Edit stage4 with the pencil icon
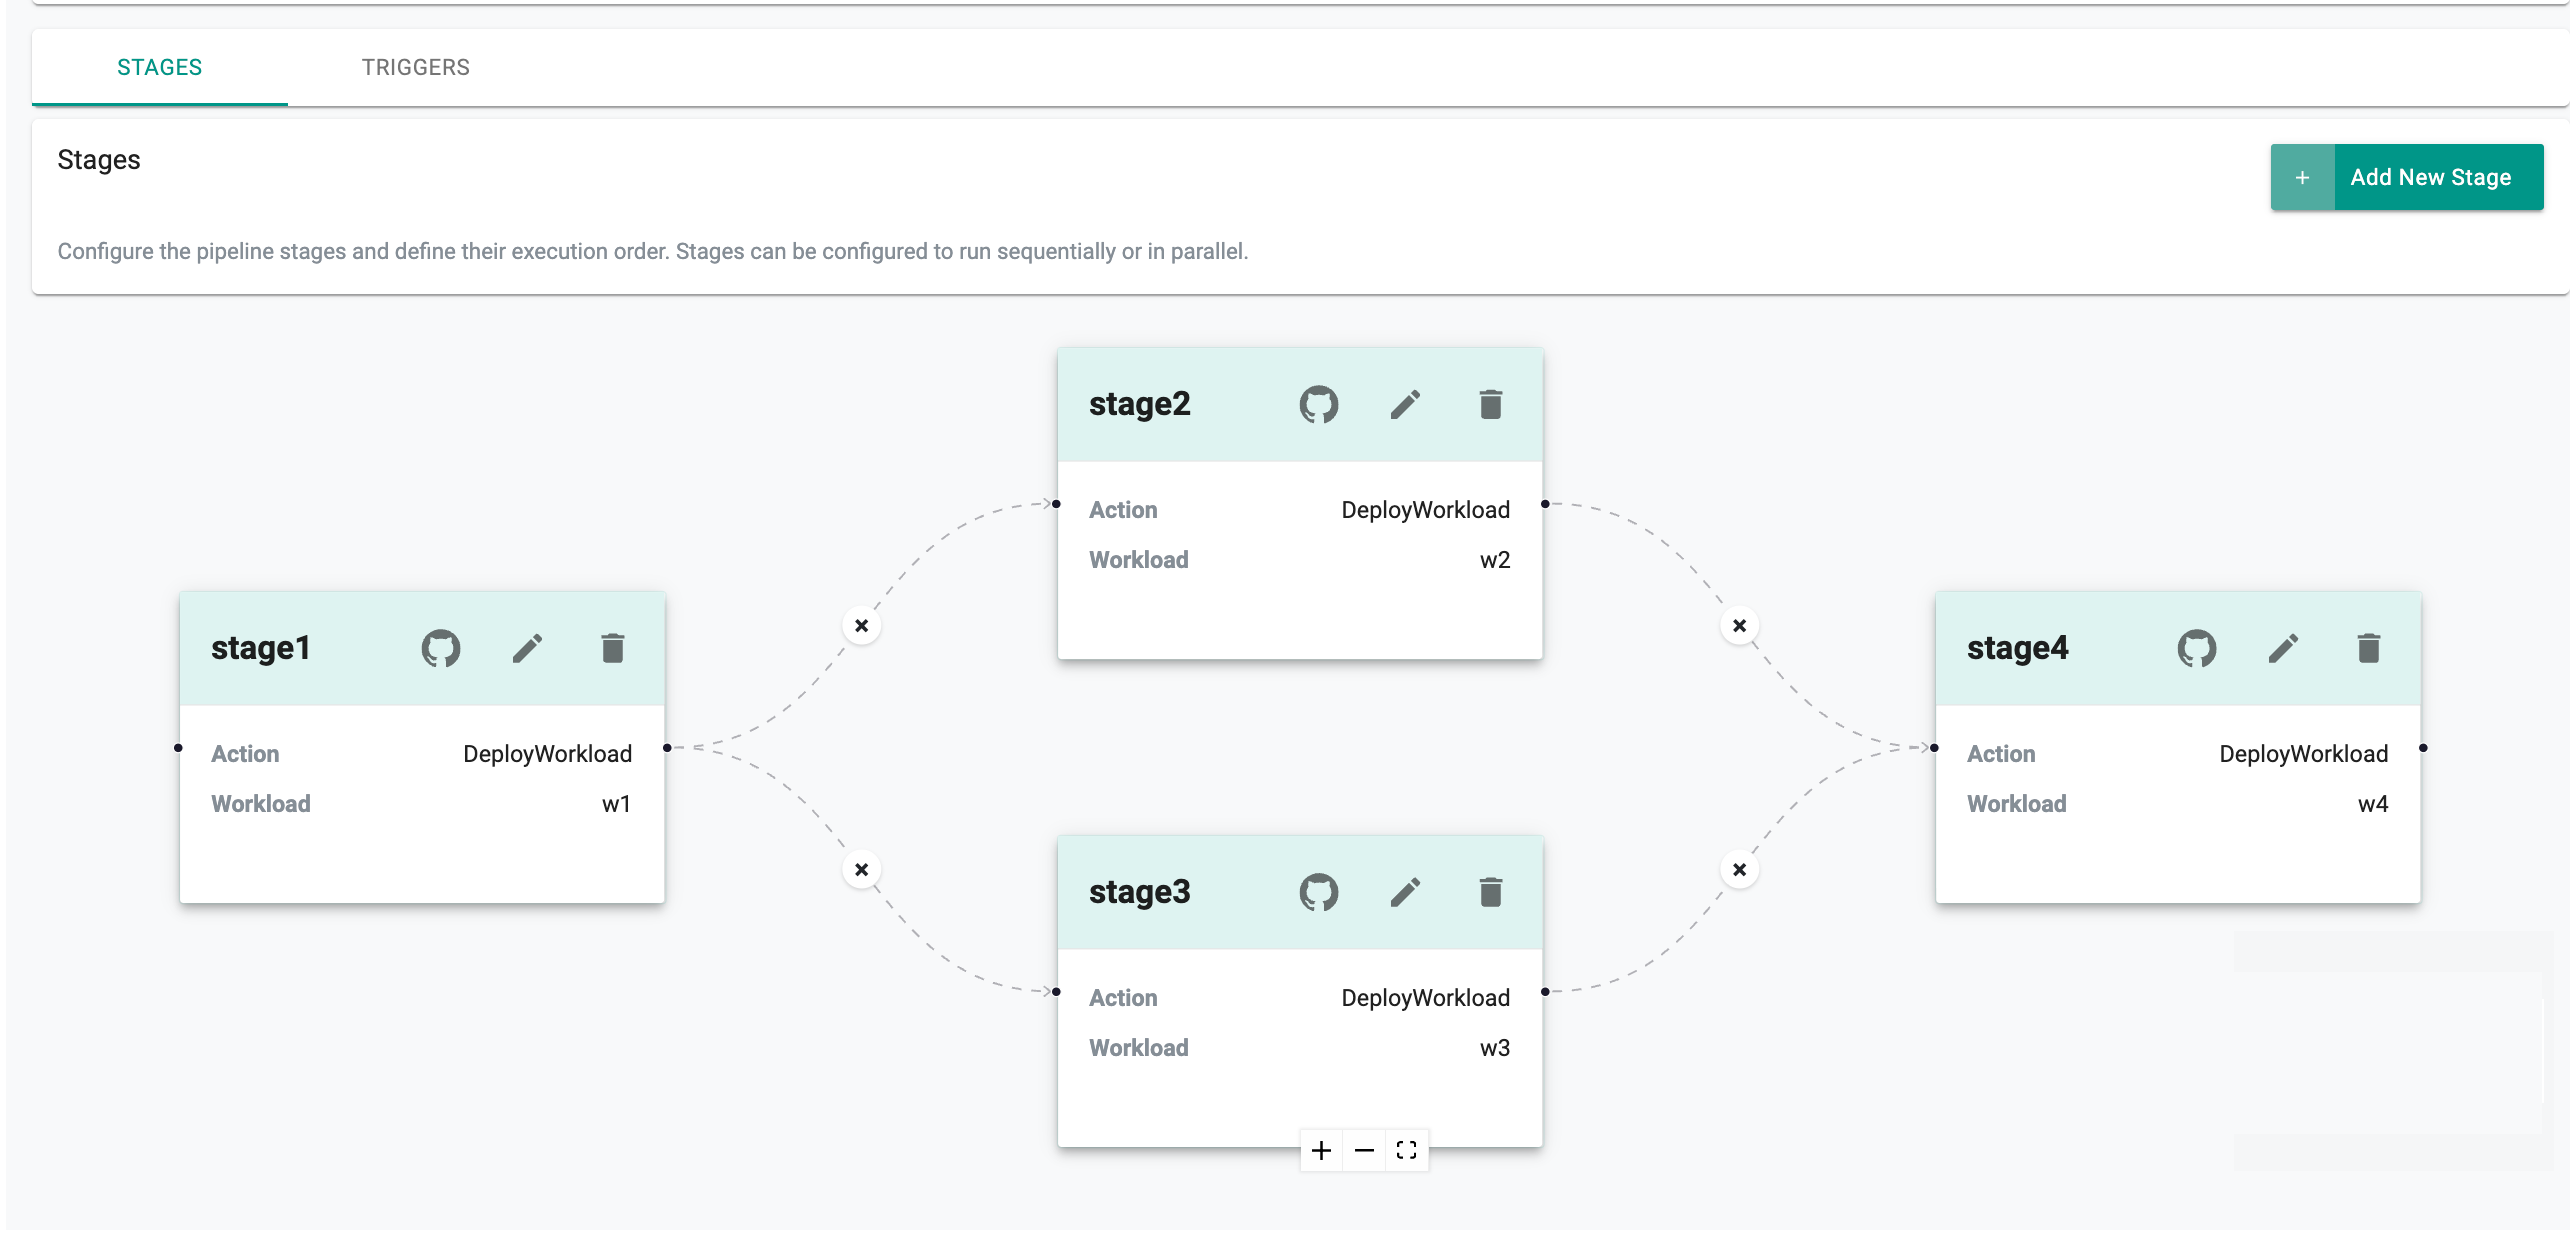Image resolution: width=2574 pixels, height=1236 pixels. tap(2283, 649)
